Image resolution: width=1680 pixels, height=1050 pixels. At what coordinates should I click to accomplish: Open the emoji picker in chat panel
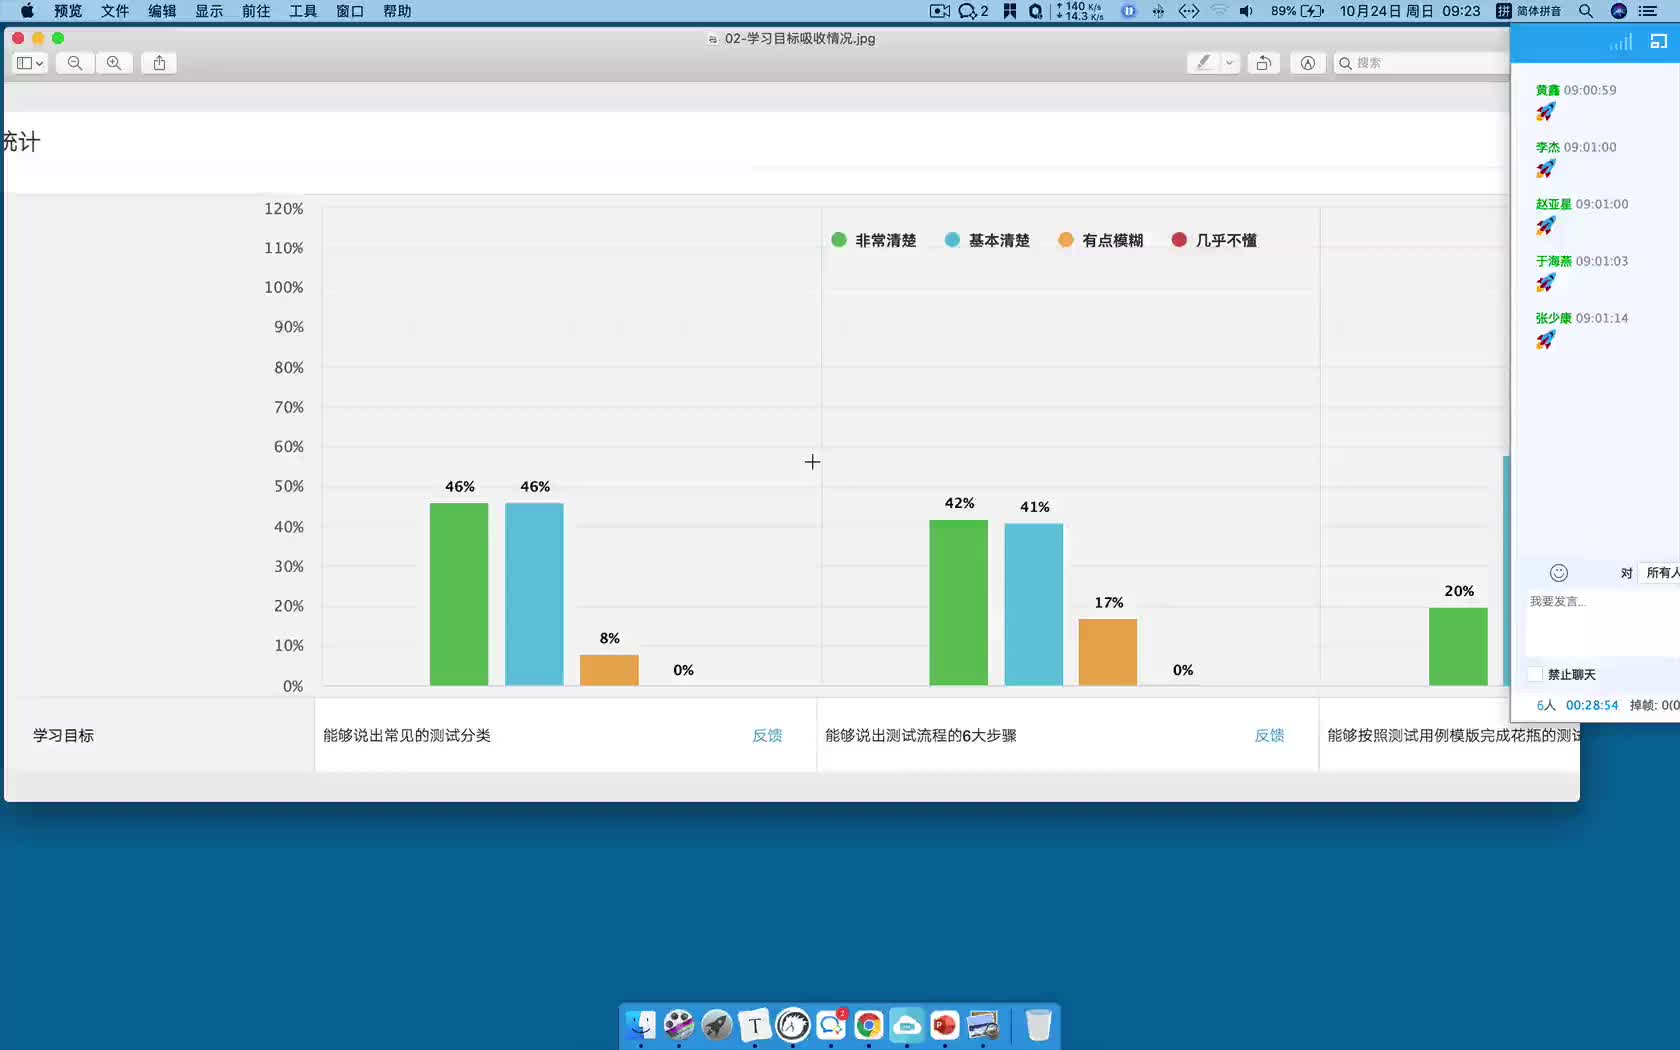[x=1559, y=573]
